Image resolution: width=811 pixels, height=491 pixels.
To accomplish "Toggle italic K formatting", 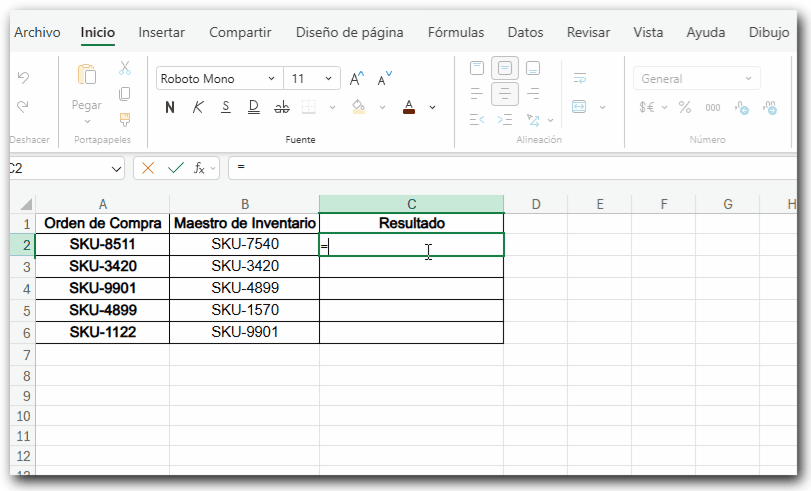I will pos(198,107).
